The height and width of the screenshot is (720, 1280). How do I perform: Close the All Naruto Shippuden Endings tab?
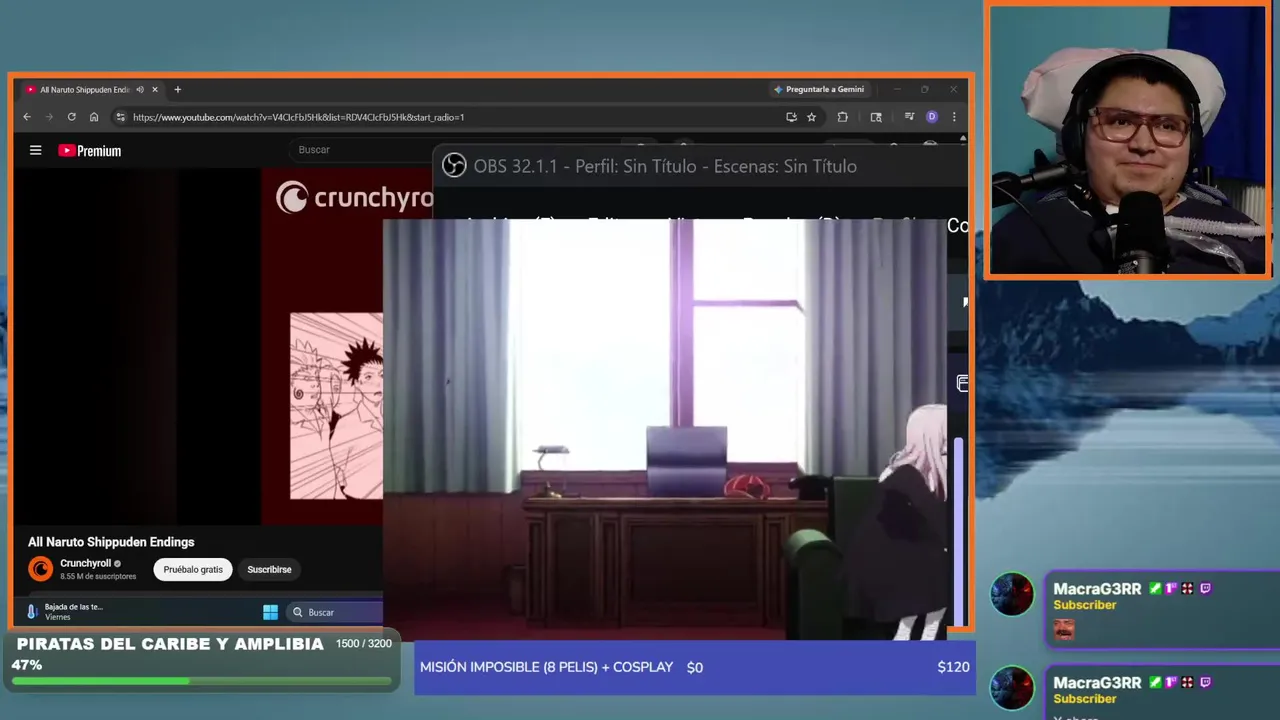point(155,90)
